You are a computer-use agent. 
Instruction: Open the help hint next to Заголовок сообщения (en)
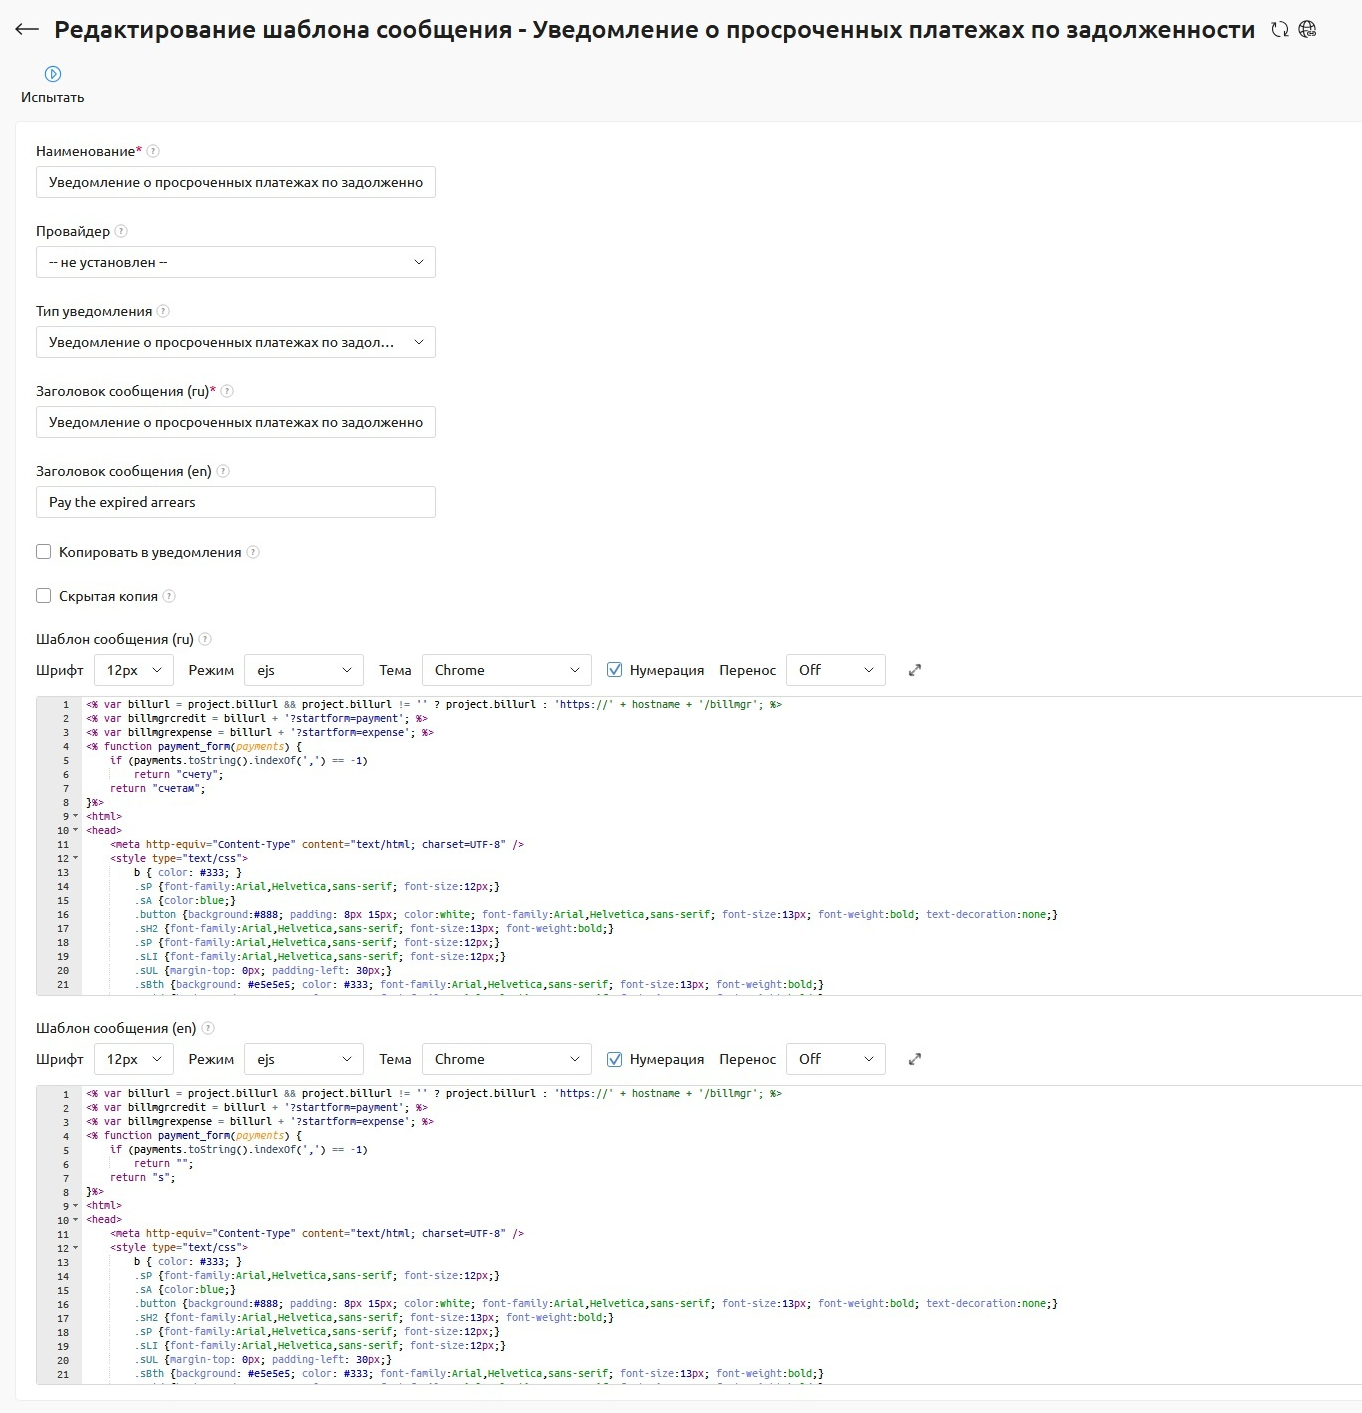(x=223, y=471)
